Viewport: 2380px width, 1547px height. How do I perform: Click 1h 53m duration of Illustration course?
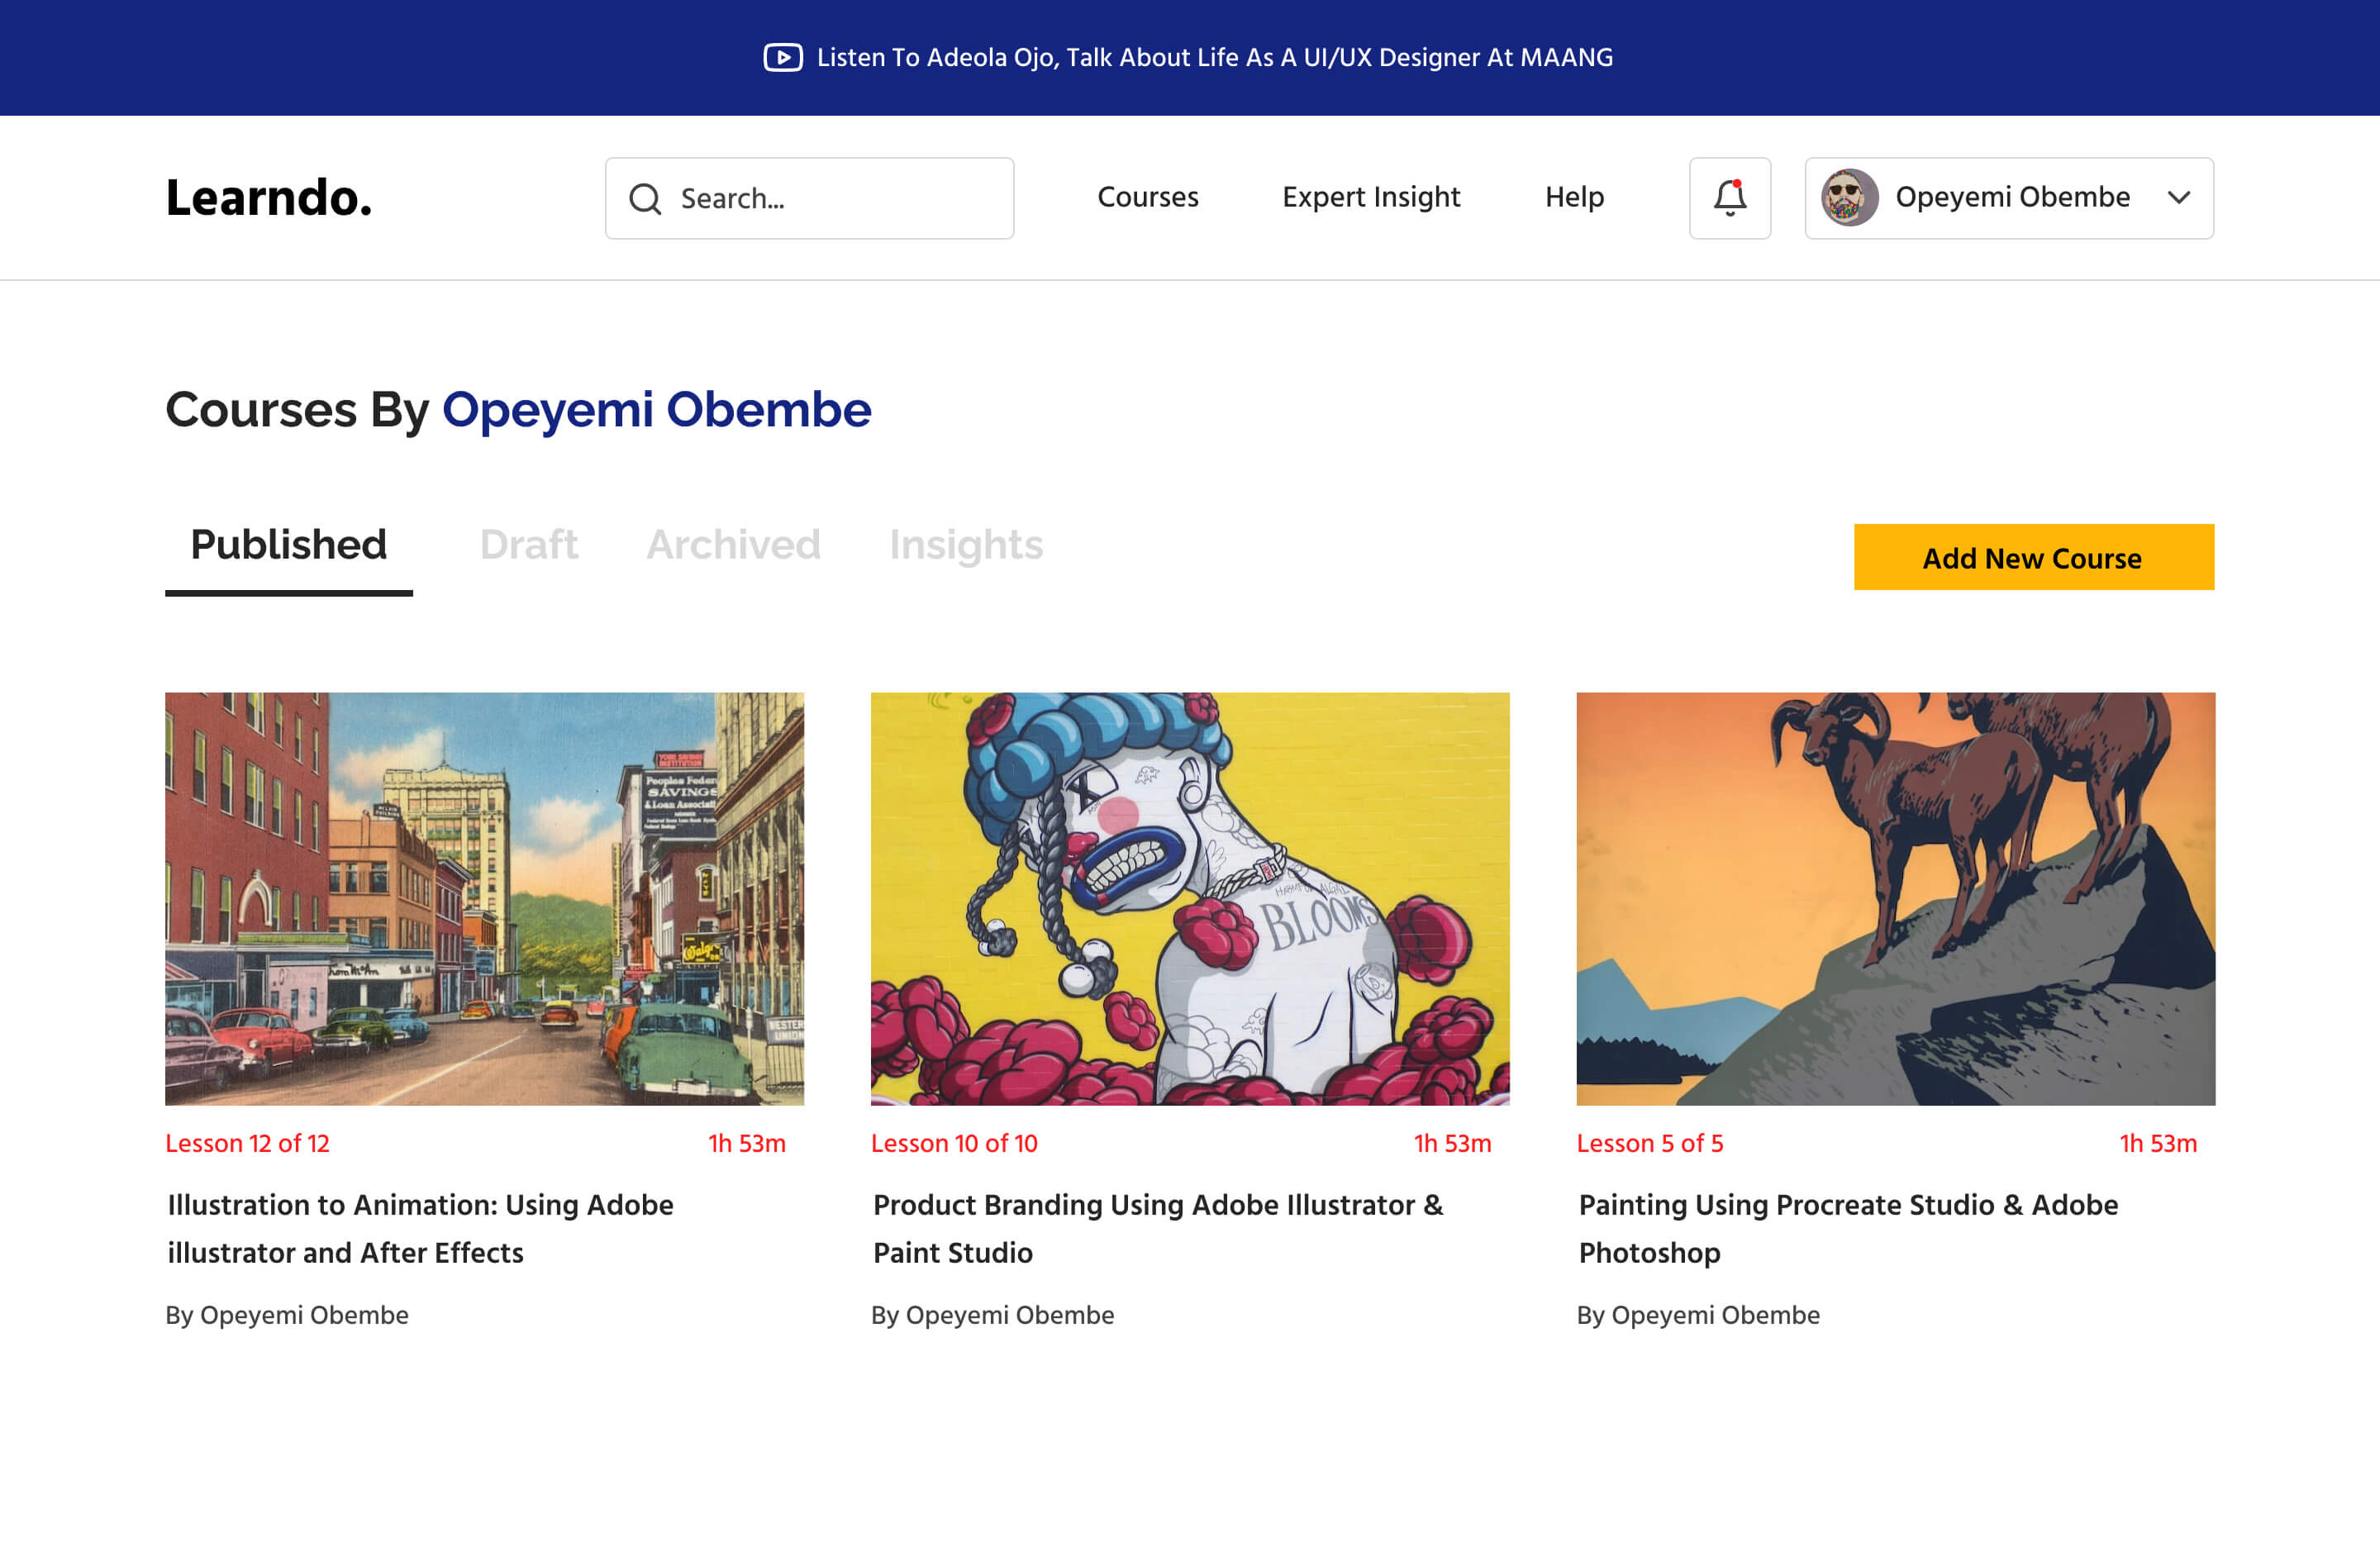tap(747, 1143)
